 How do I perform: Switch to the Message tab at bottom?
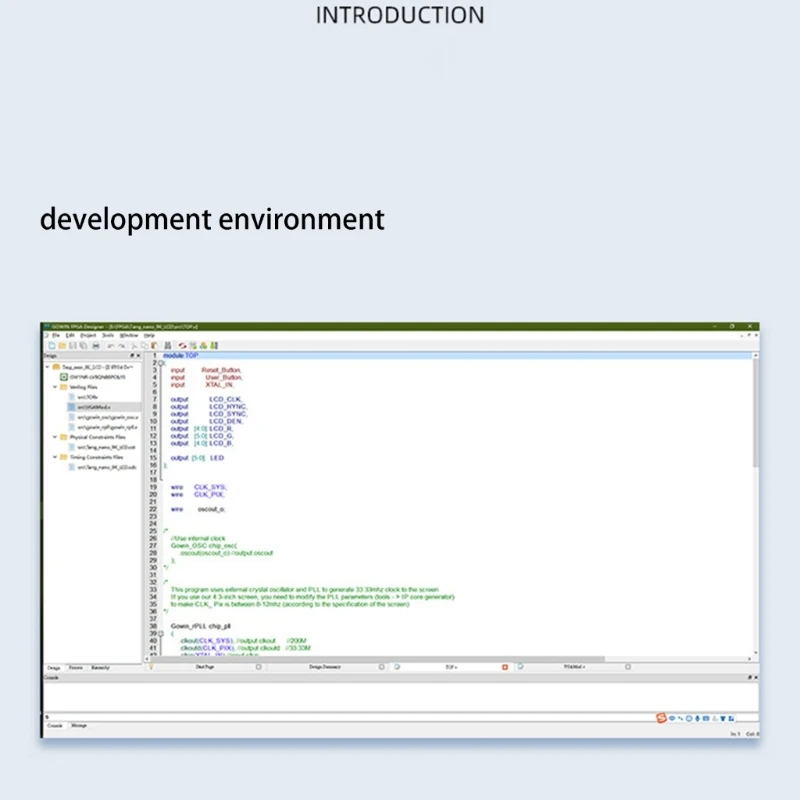click(x=79, y=726)
